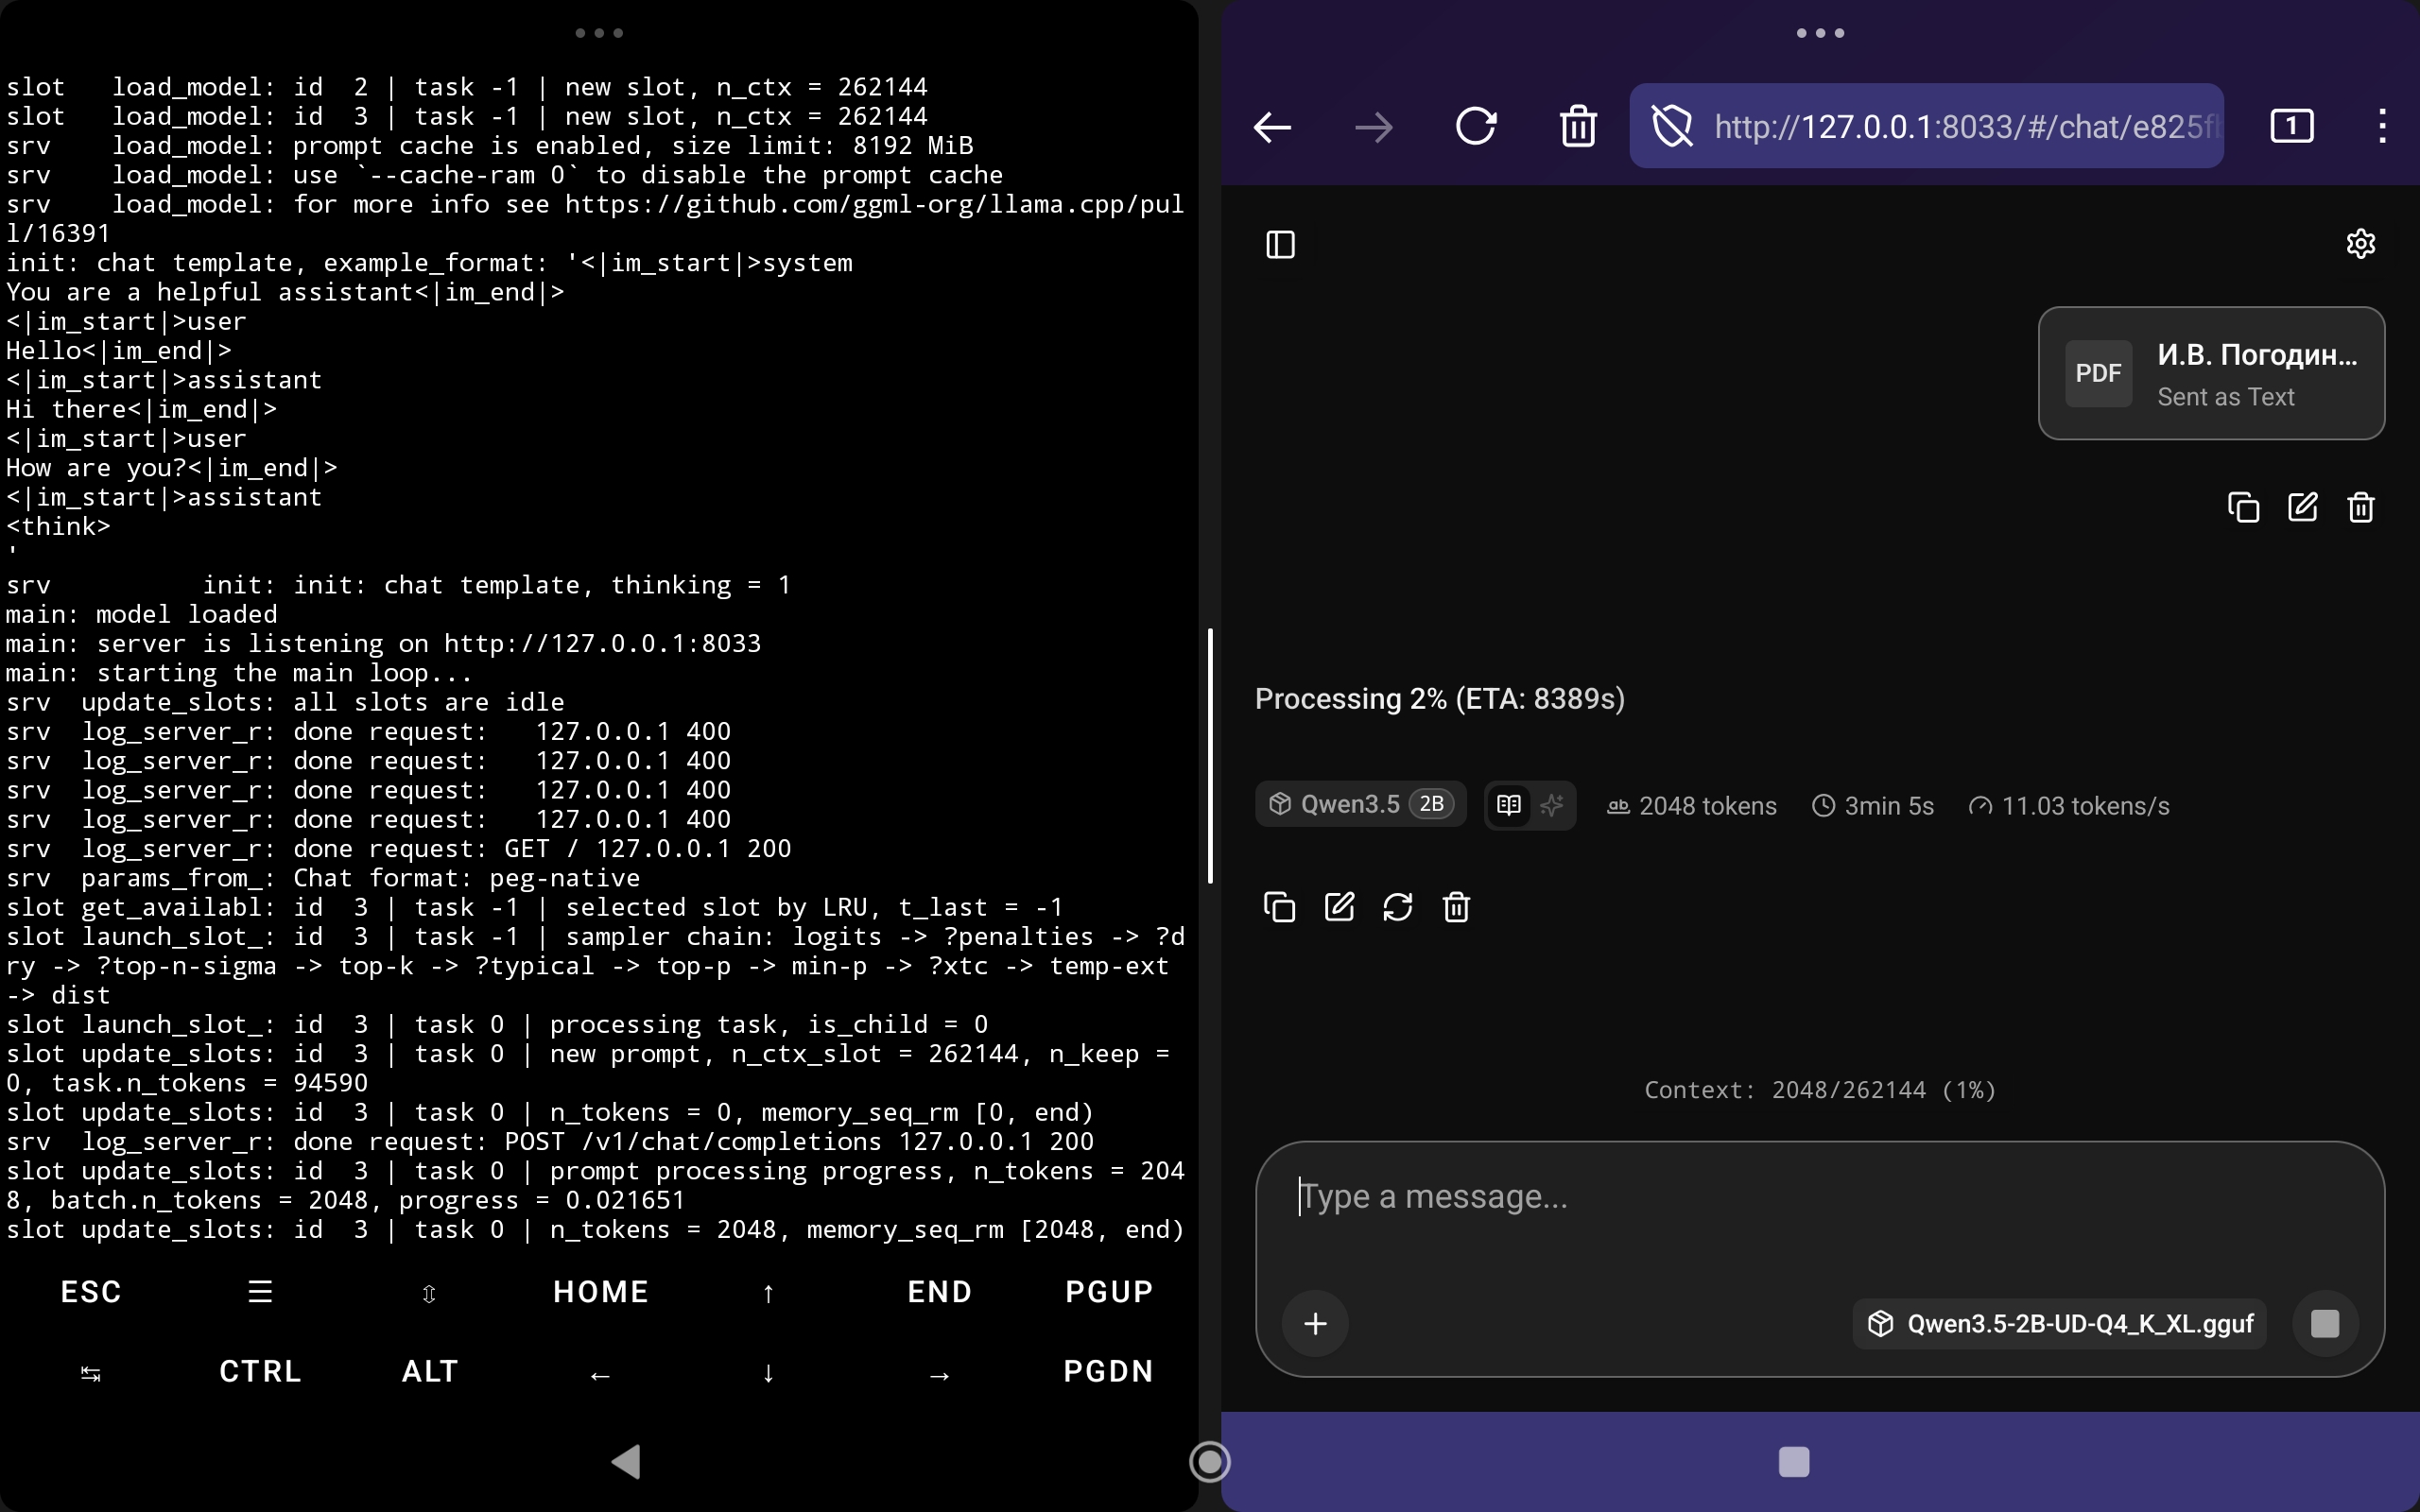Viewport: 2420px width, 1512px height.
Task: Tap Android recents square button
Action: 1794,1462
